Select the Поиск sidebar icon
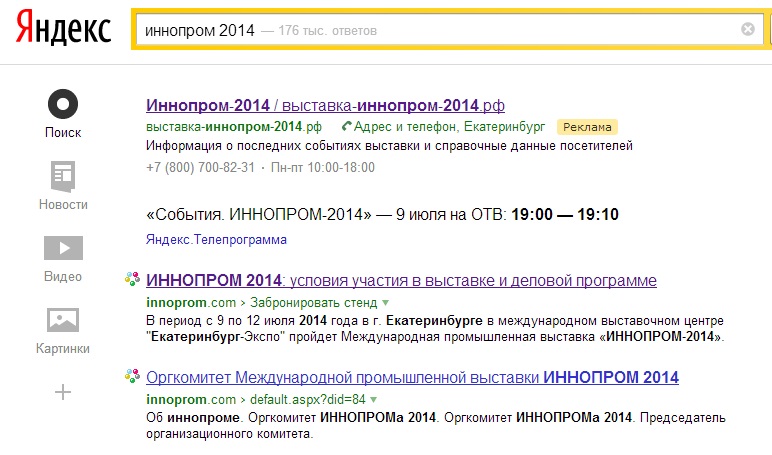 point(63,104)
